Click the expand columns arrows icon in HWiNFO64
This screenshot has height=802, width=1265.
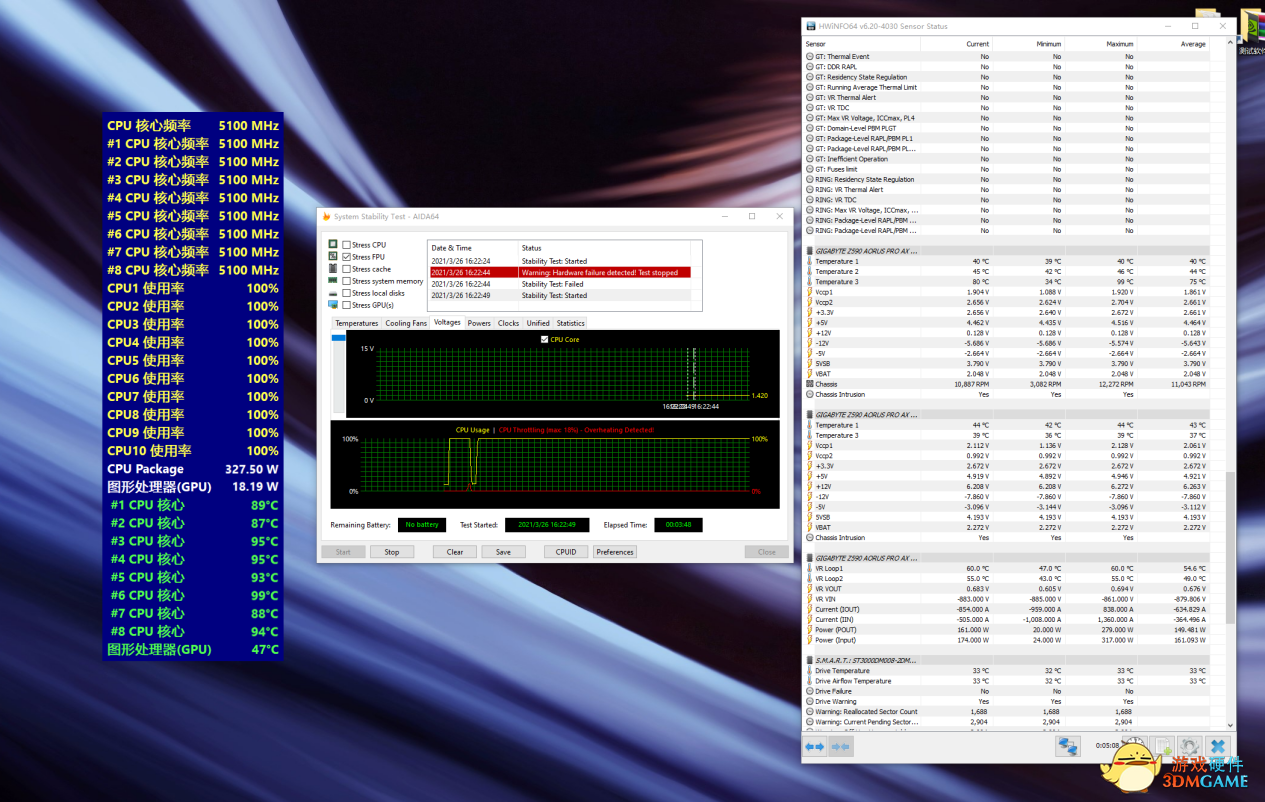[x=815, y=746]
